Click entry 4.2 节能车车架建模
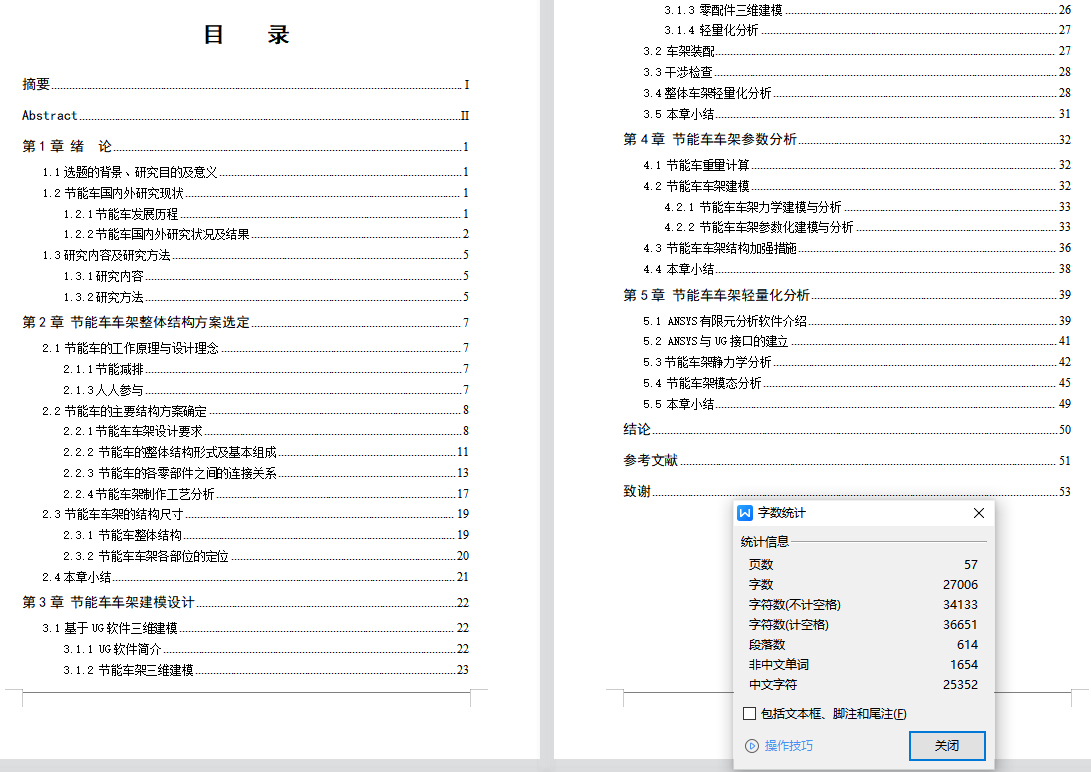 [x=857, y=186]
